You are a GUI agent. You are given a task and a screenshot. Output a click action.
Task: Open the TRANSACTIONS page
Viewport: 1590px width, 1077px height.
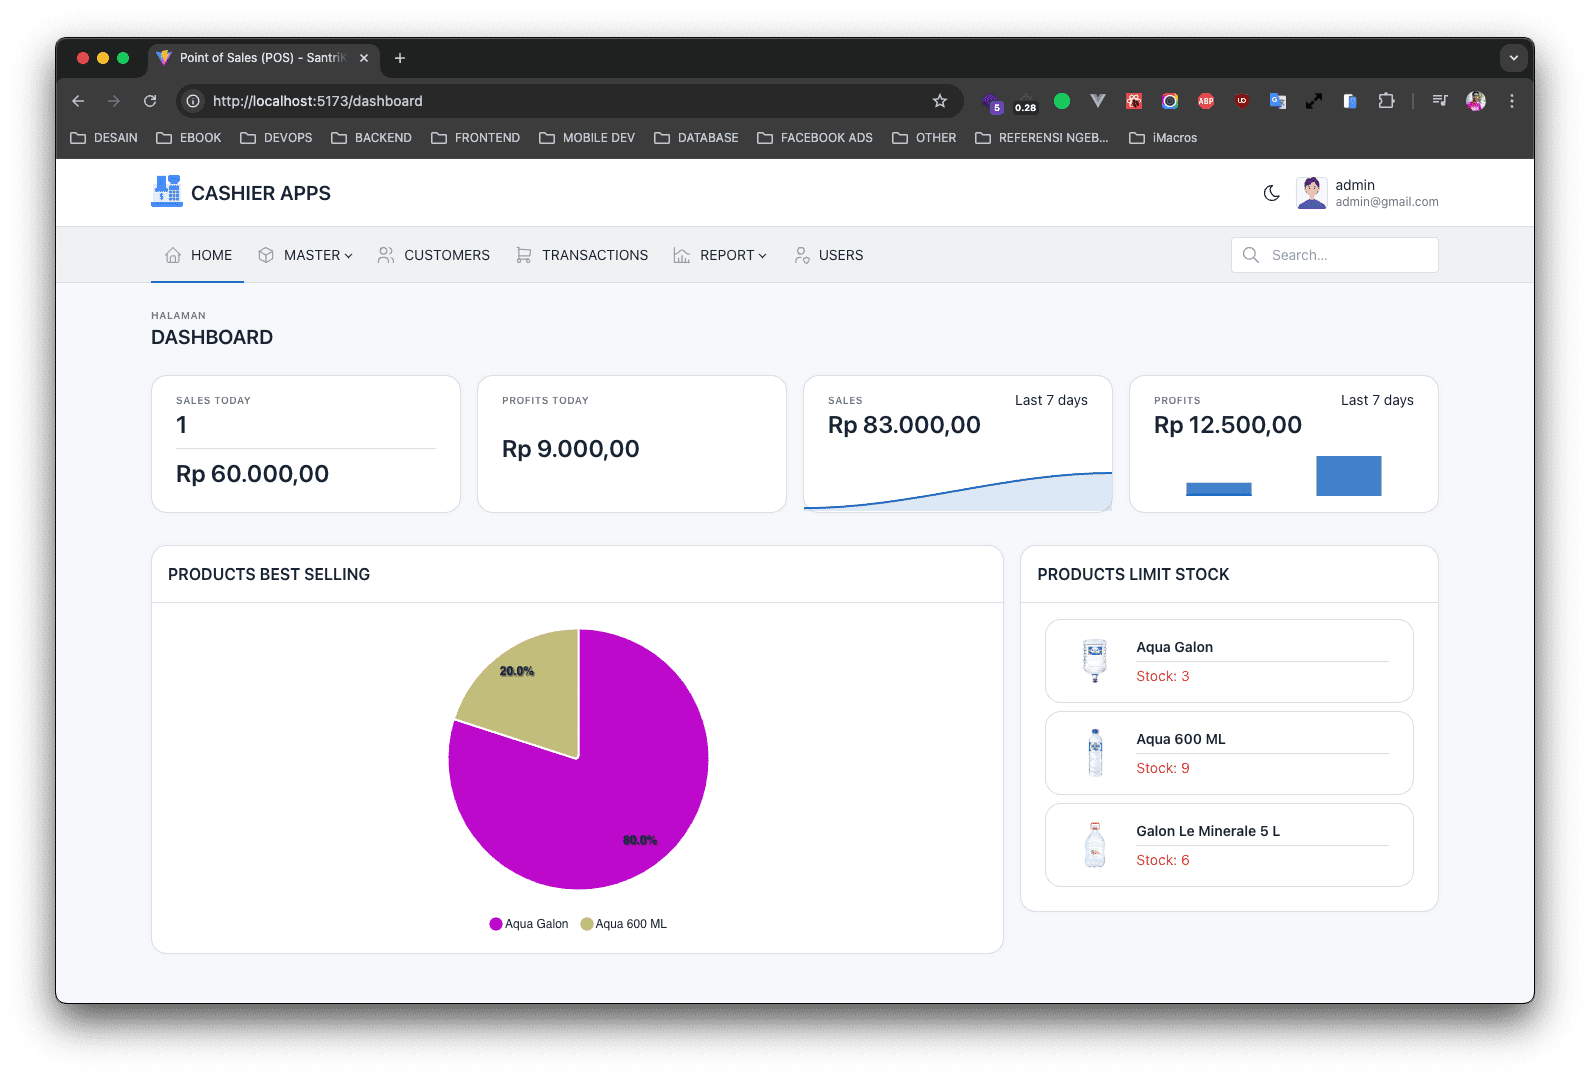pyautogui.click(x=582, y=255)
